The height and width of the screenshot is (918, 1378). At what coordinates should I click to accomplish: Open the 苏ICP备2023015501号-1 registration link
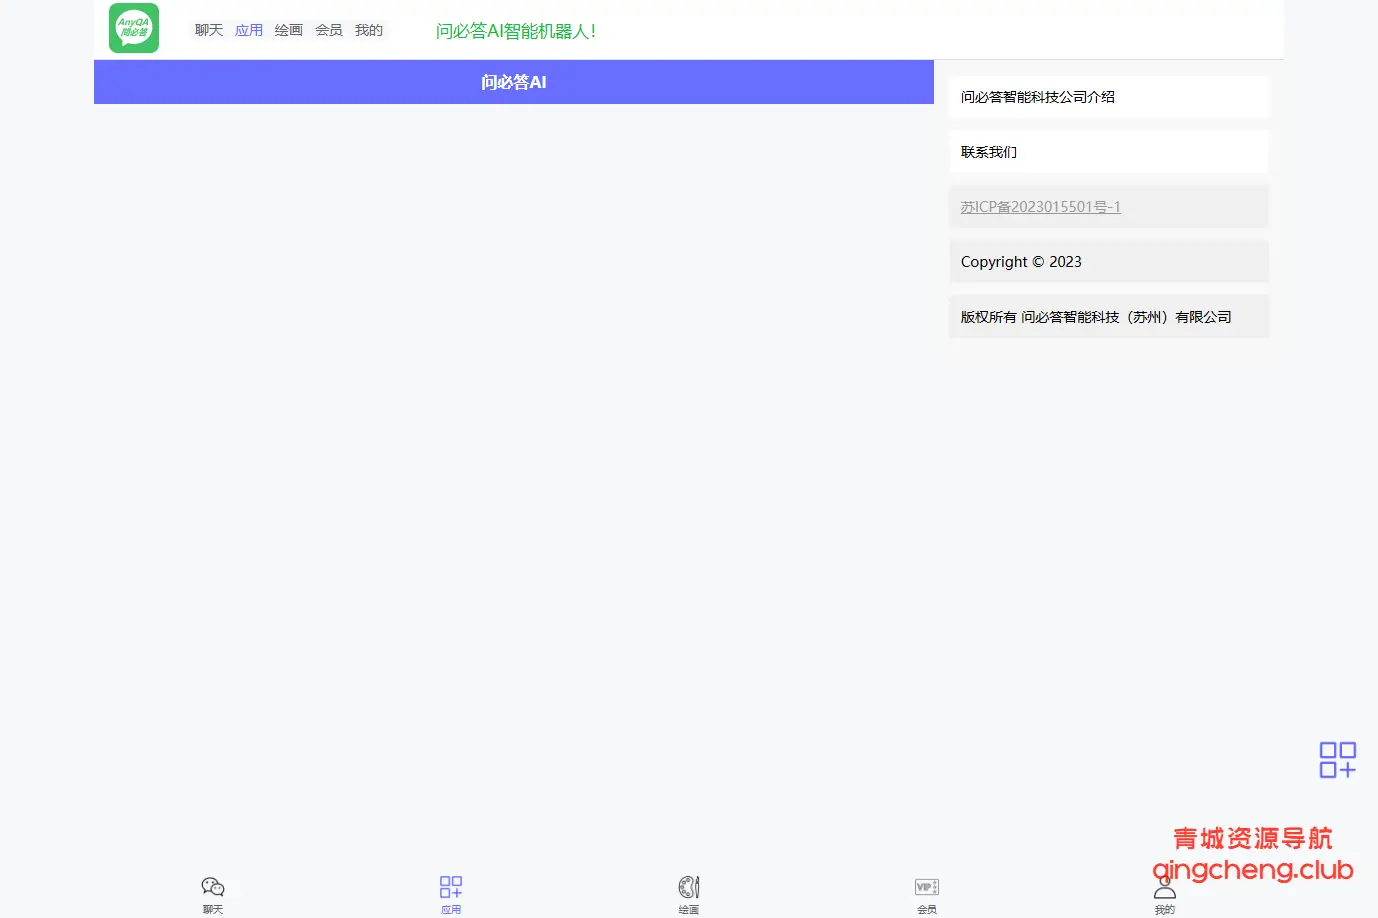1040,206
